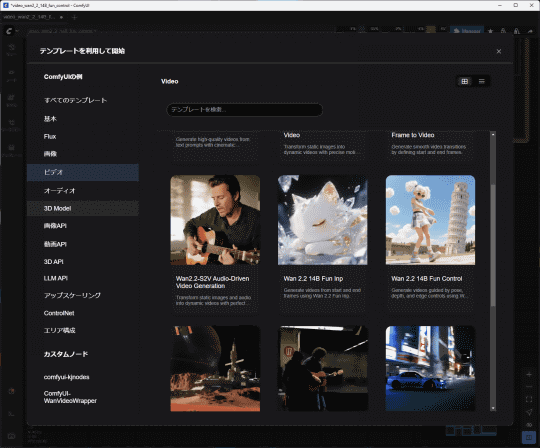The image size is (540, 448).
Task: Switch templates to grid view
Action: pyautogui.click(x=465, y=81)
